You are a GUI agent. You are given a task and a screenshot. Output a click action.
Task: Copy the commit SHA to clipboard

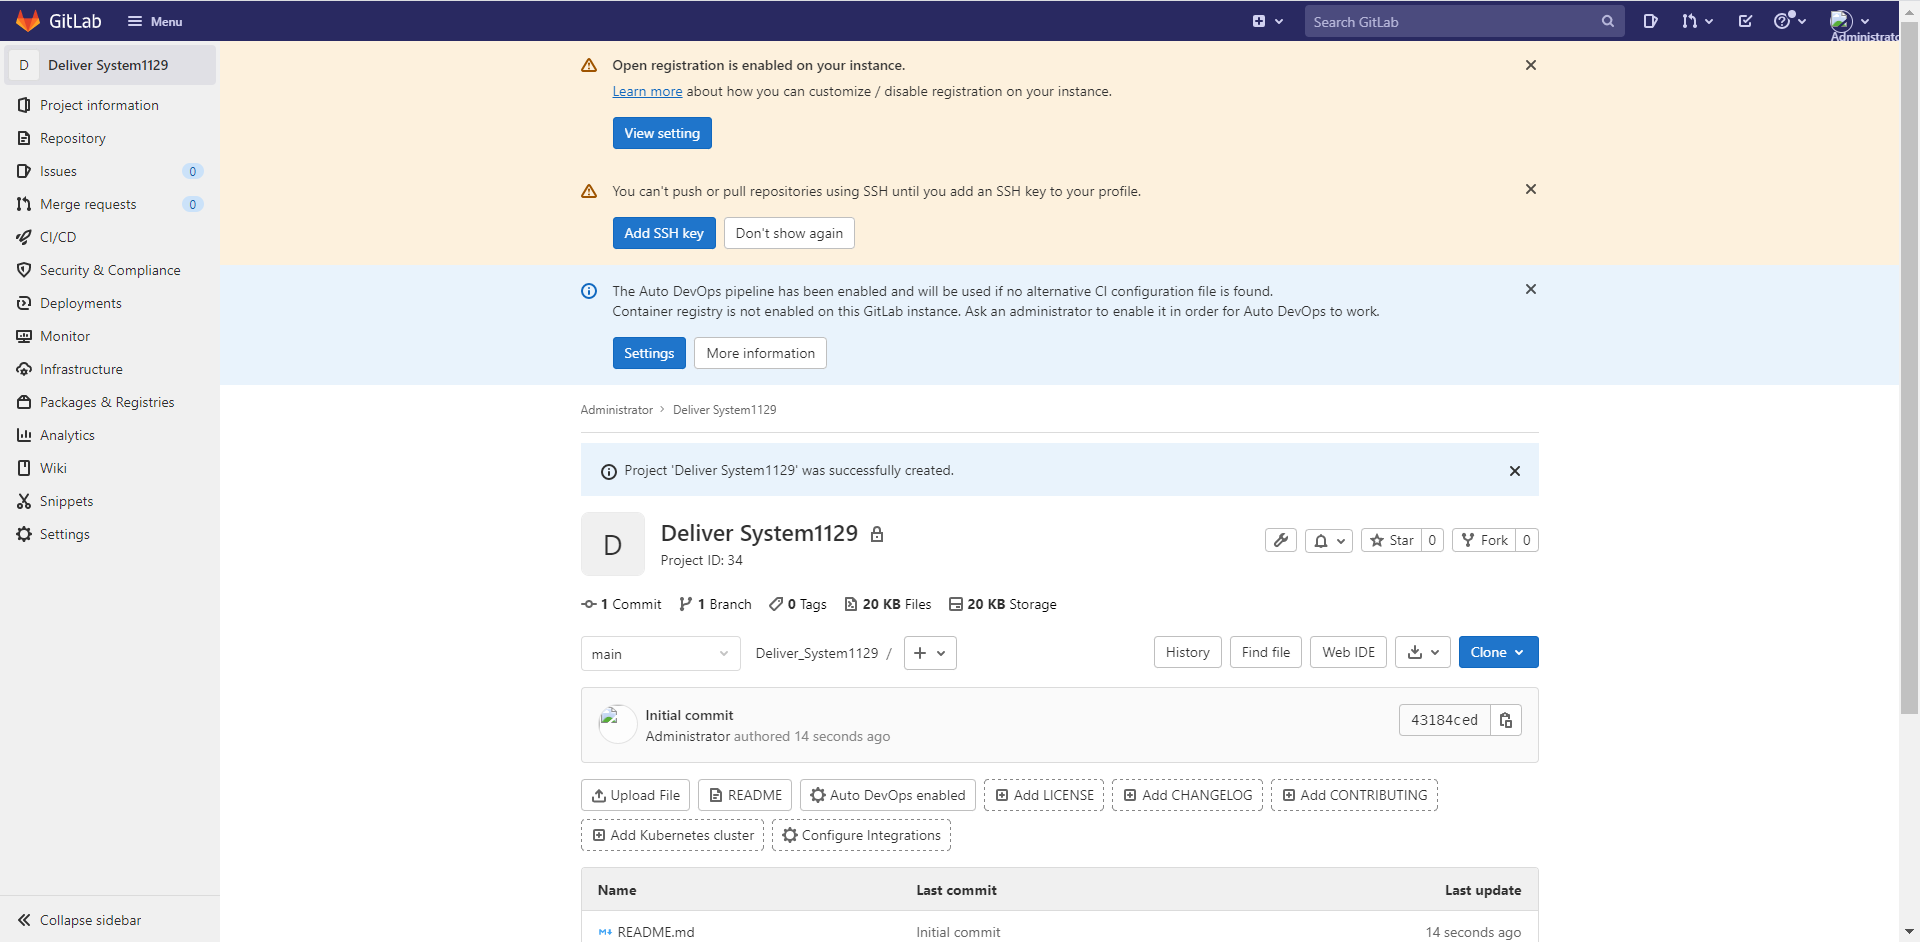(1506, 720)
